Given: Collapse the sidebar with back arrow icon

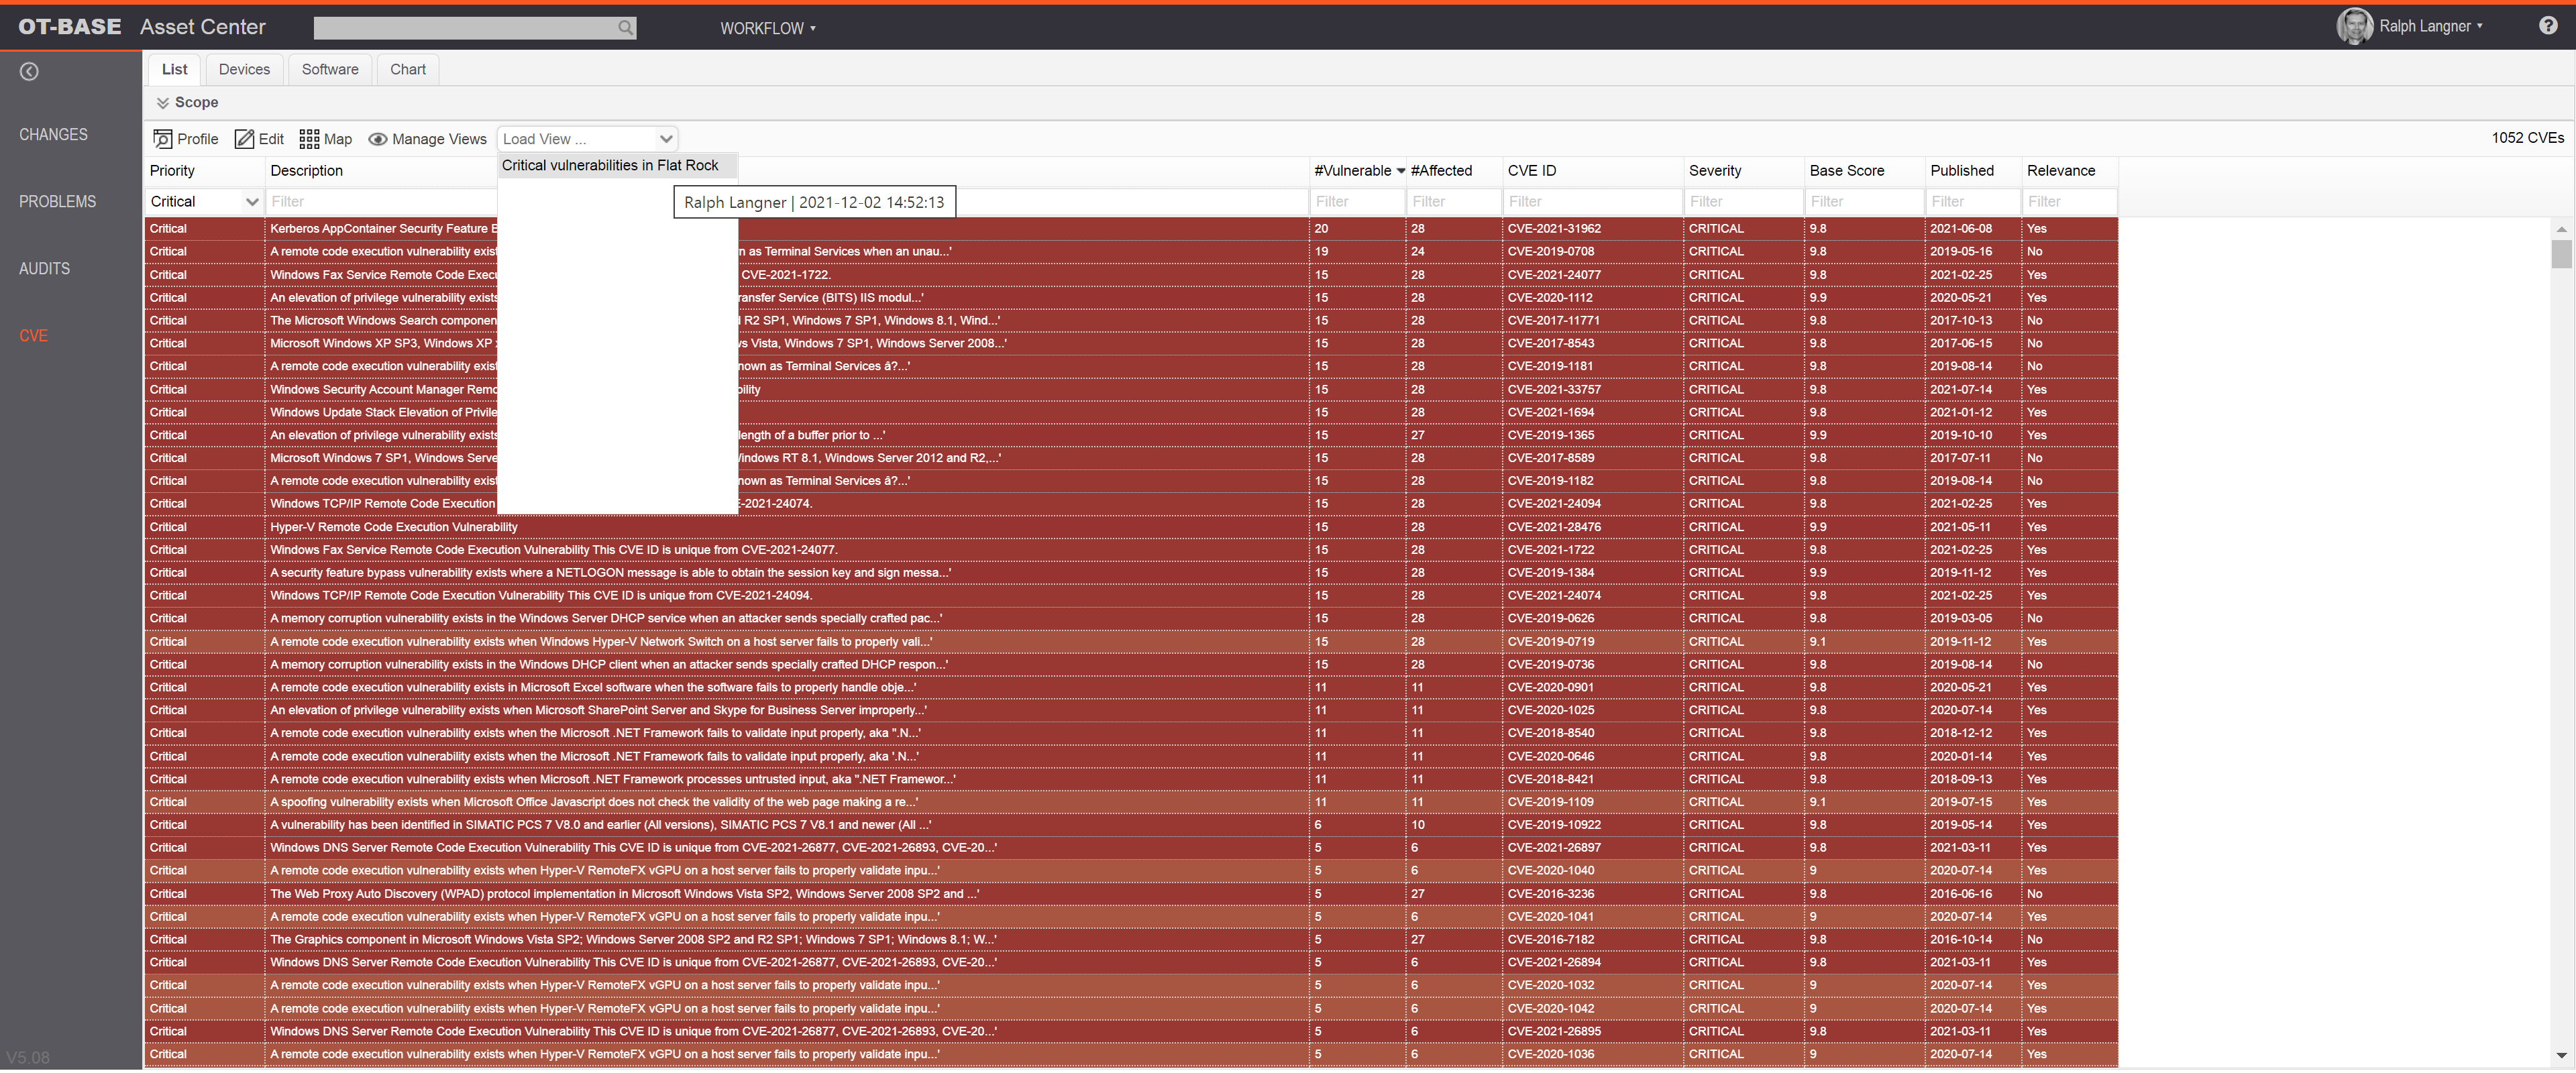Looking at the screenshot, I should [29, 71].
